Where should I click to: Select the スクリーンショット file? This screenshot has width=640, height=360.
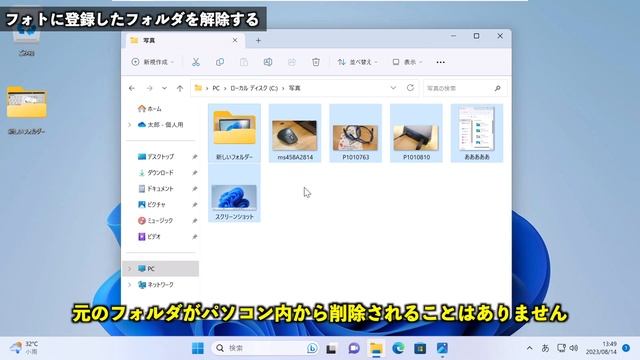[234, 193]
